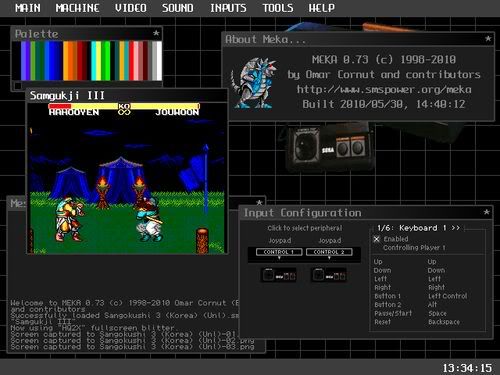Click the dragon mascot icon in About Meka
This screenshot has height=375, width=500.
(254, 83)
